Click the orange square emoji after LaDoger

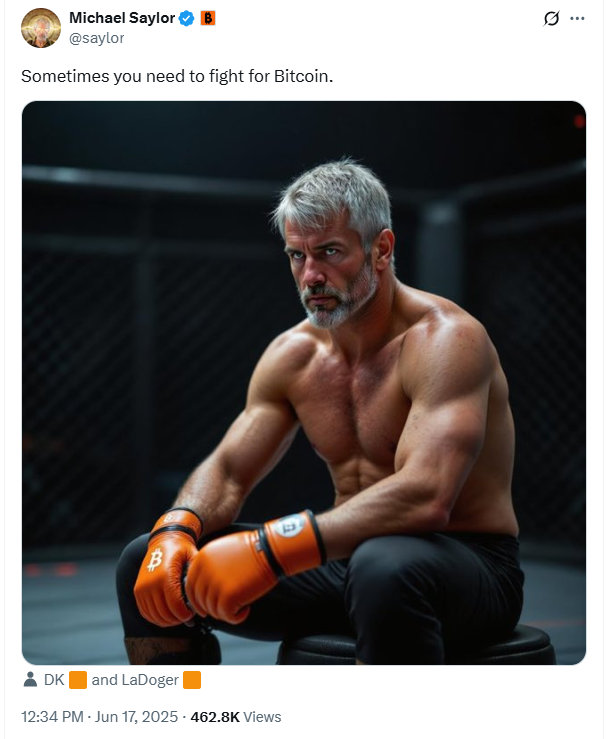[x=192, y=680]
